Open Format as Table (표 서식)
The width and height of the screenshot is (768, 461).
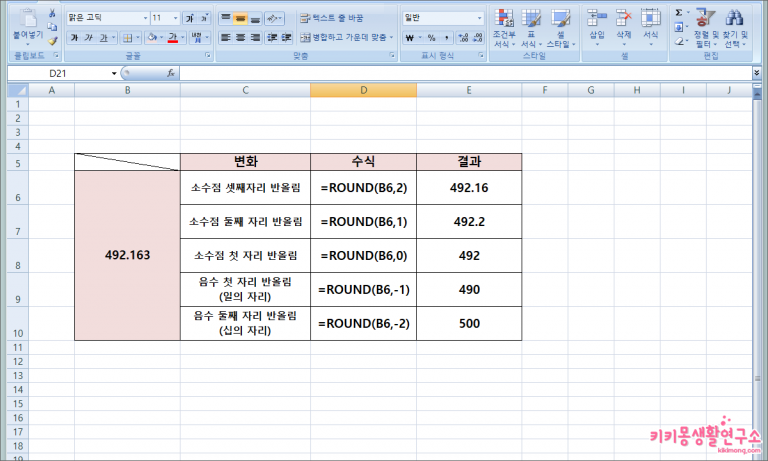[531, 28]
